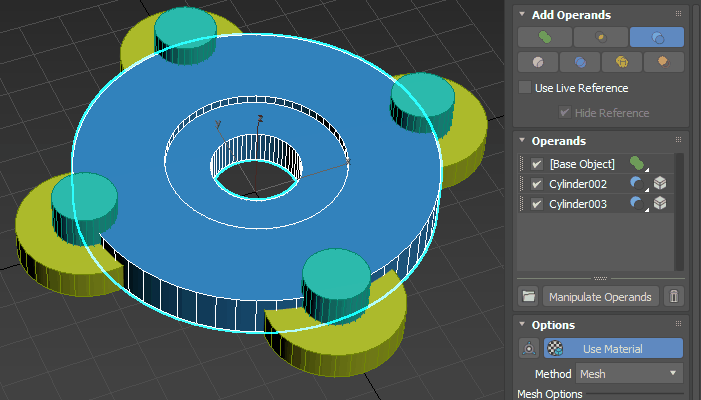
Task: Uncheck the Cylinder002 operand checkbox
Action: click(537, 184)
